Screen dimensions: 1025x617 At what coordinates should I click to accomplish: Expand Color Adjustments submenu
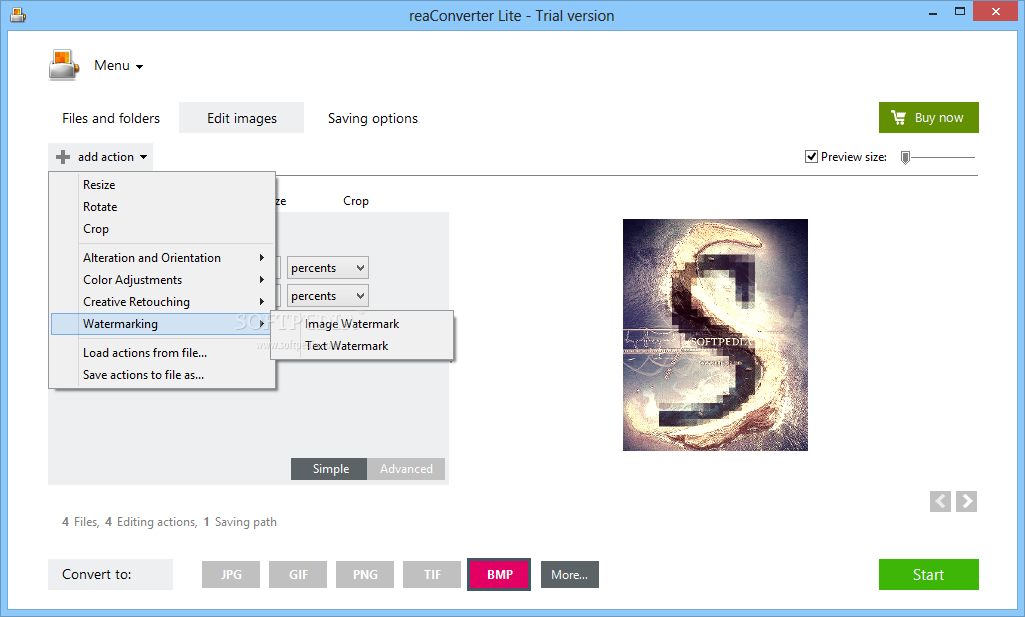click(x=162, y=280)
